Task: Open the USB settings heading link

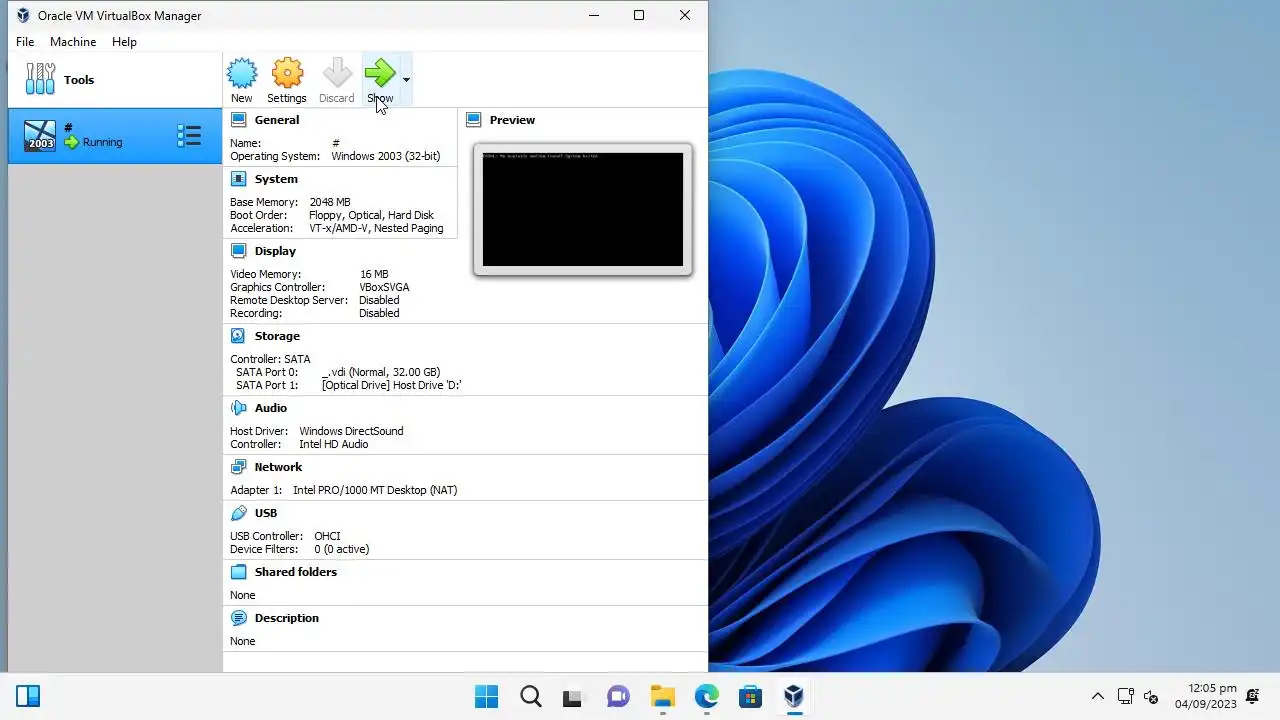Action: (266, 513)
